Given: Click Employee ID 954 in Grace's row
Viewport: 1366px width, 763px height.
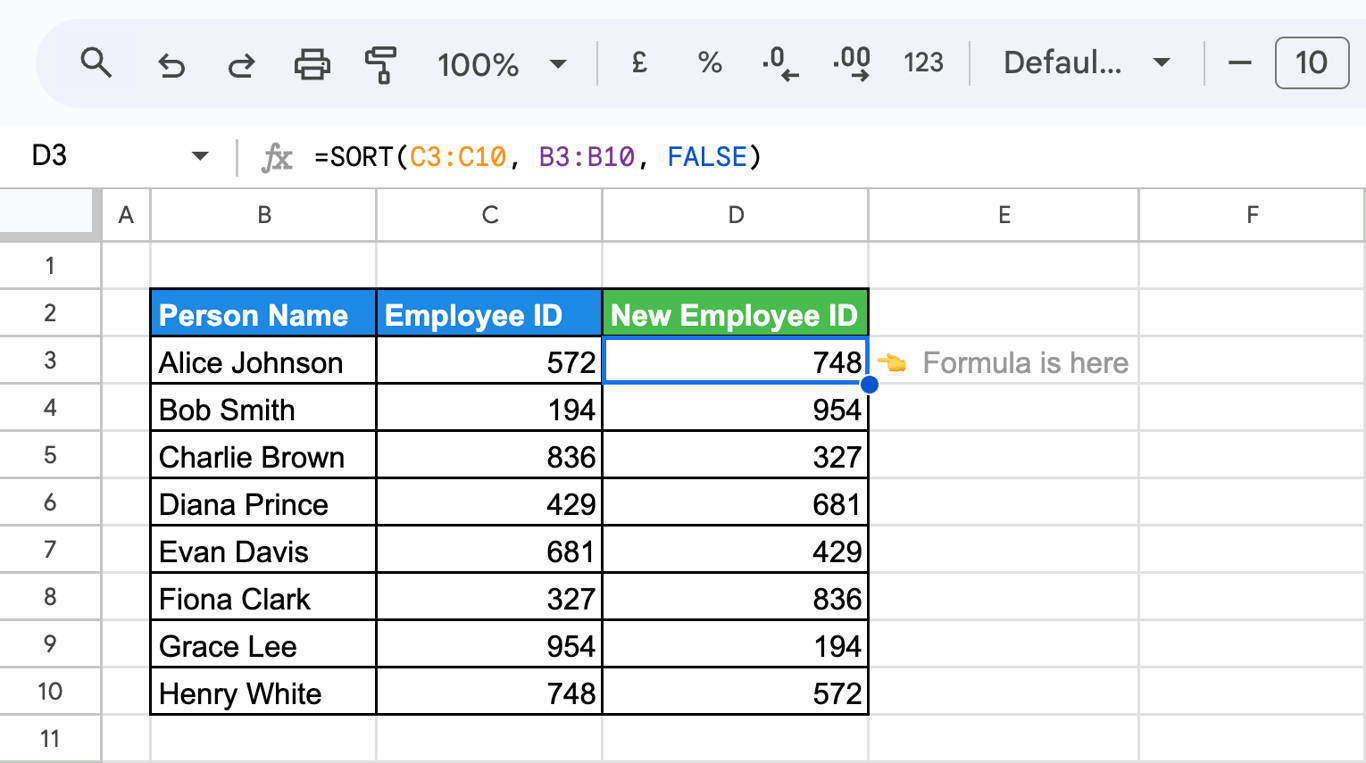Looking at the screenshot, I should pyautogui.click(x=490, y=645).
